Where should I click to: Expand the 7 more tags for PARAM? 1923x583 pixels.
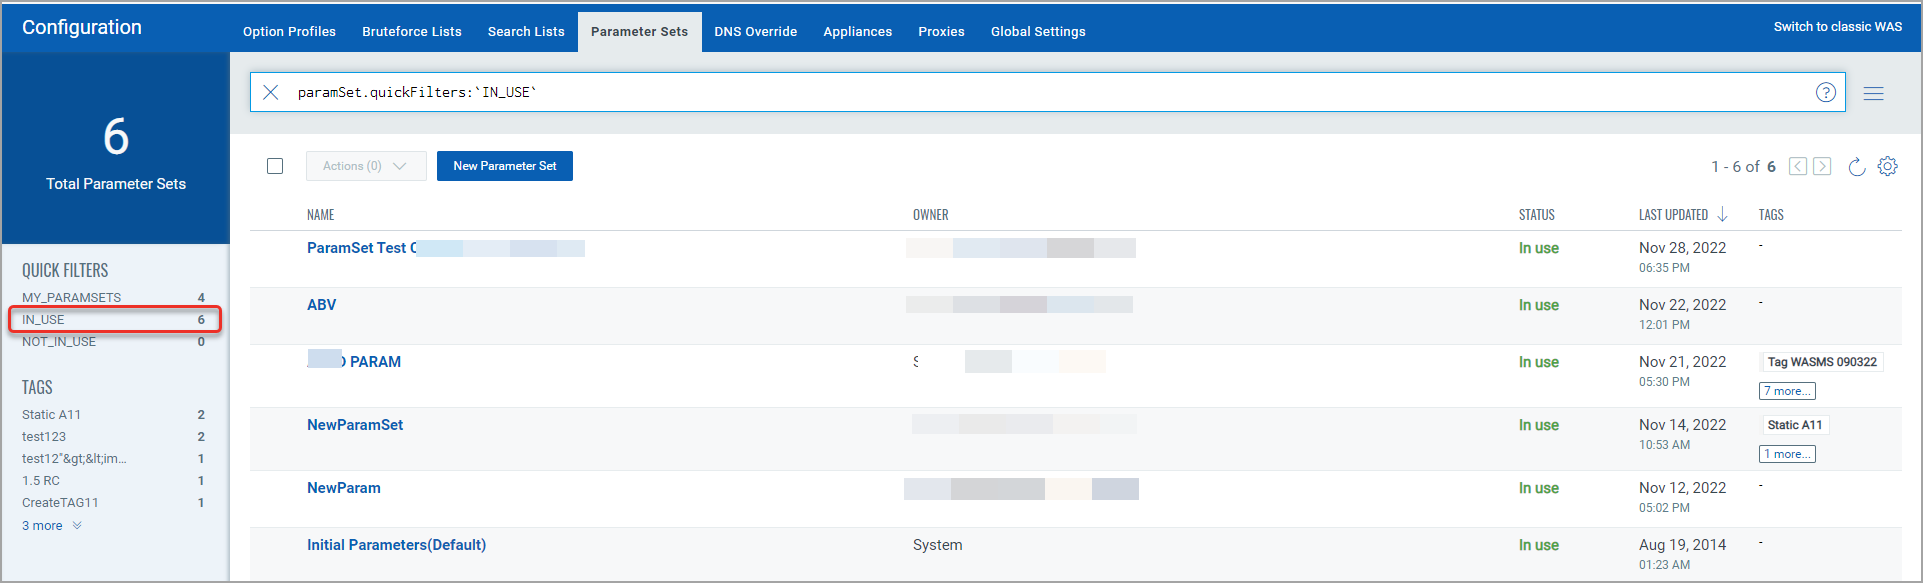tap(1787, 391)
